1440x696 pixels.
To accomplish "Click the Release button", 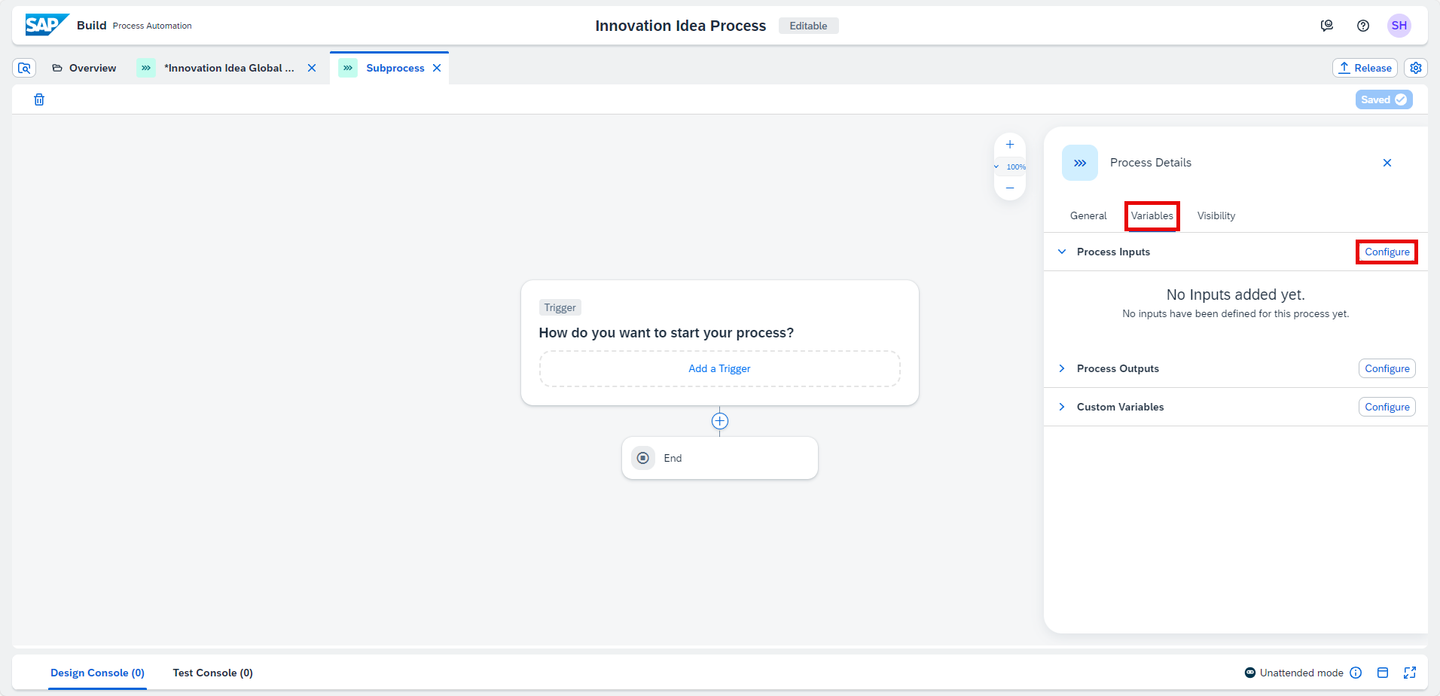I will coord(1365,68).
